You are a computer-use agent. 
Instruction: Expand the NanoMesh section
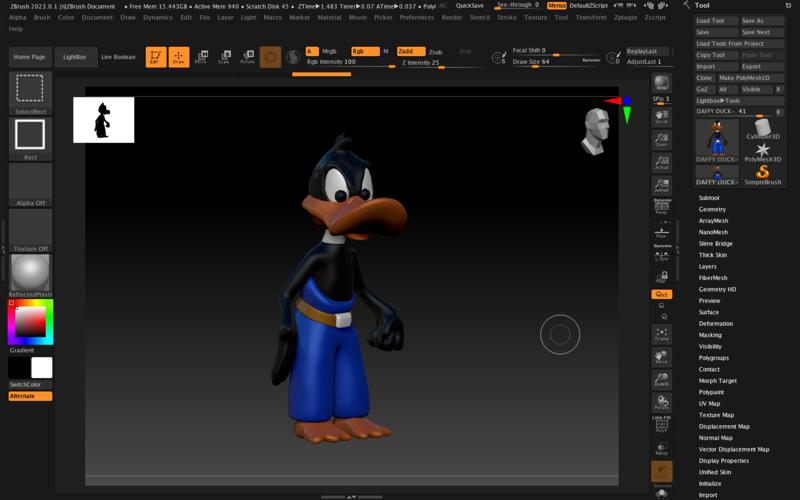(713, 232)
